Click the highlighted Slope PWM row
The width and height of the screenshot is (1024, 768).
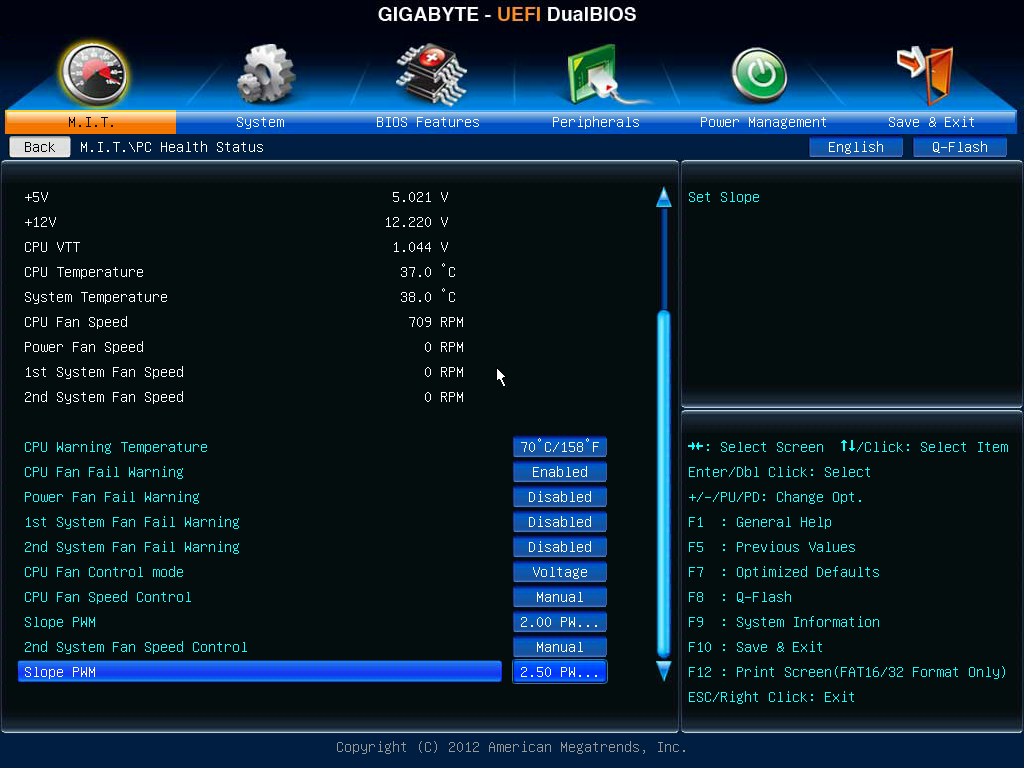[x=260, y=672]
